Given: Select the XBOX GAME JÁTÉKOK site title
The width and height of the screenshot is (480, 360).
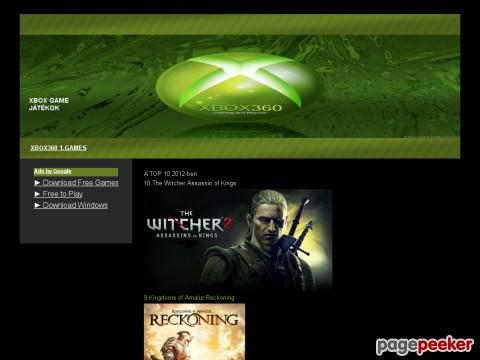Looking at the screenshot, I should click(x=49, y=104).
